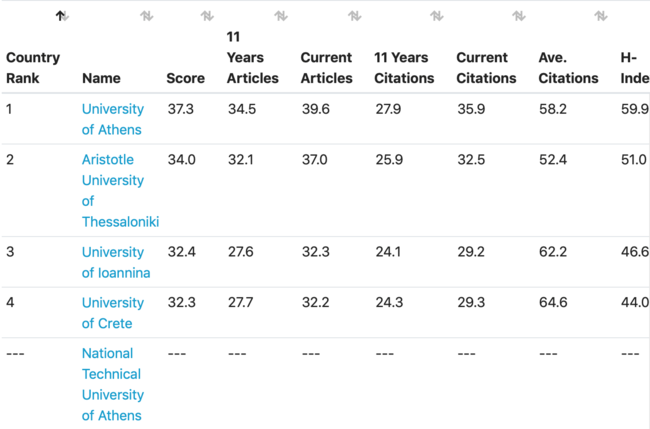Click sort icon above 11 Years Citations
Viewport: 650px width, 429px height.
coord(437,16)
